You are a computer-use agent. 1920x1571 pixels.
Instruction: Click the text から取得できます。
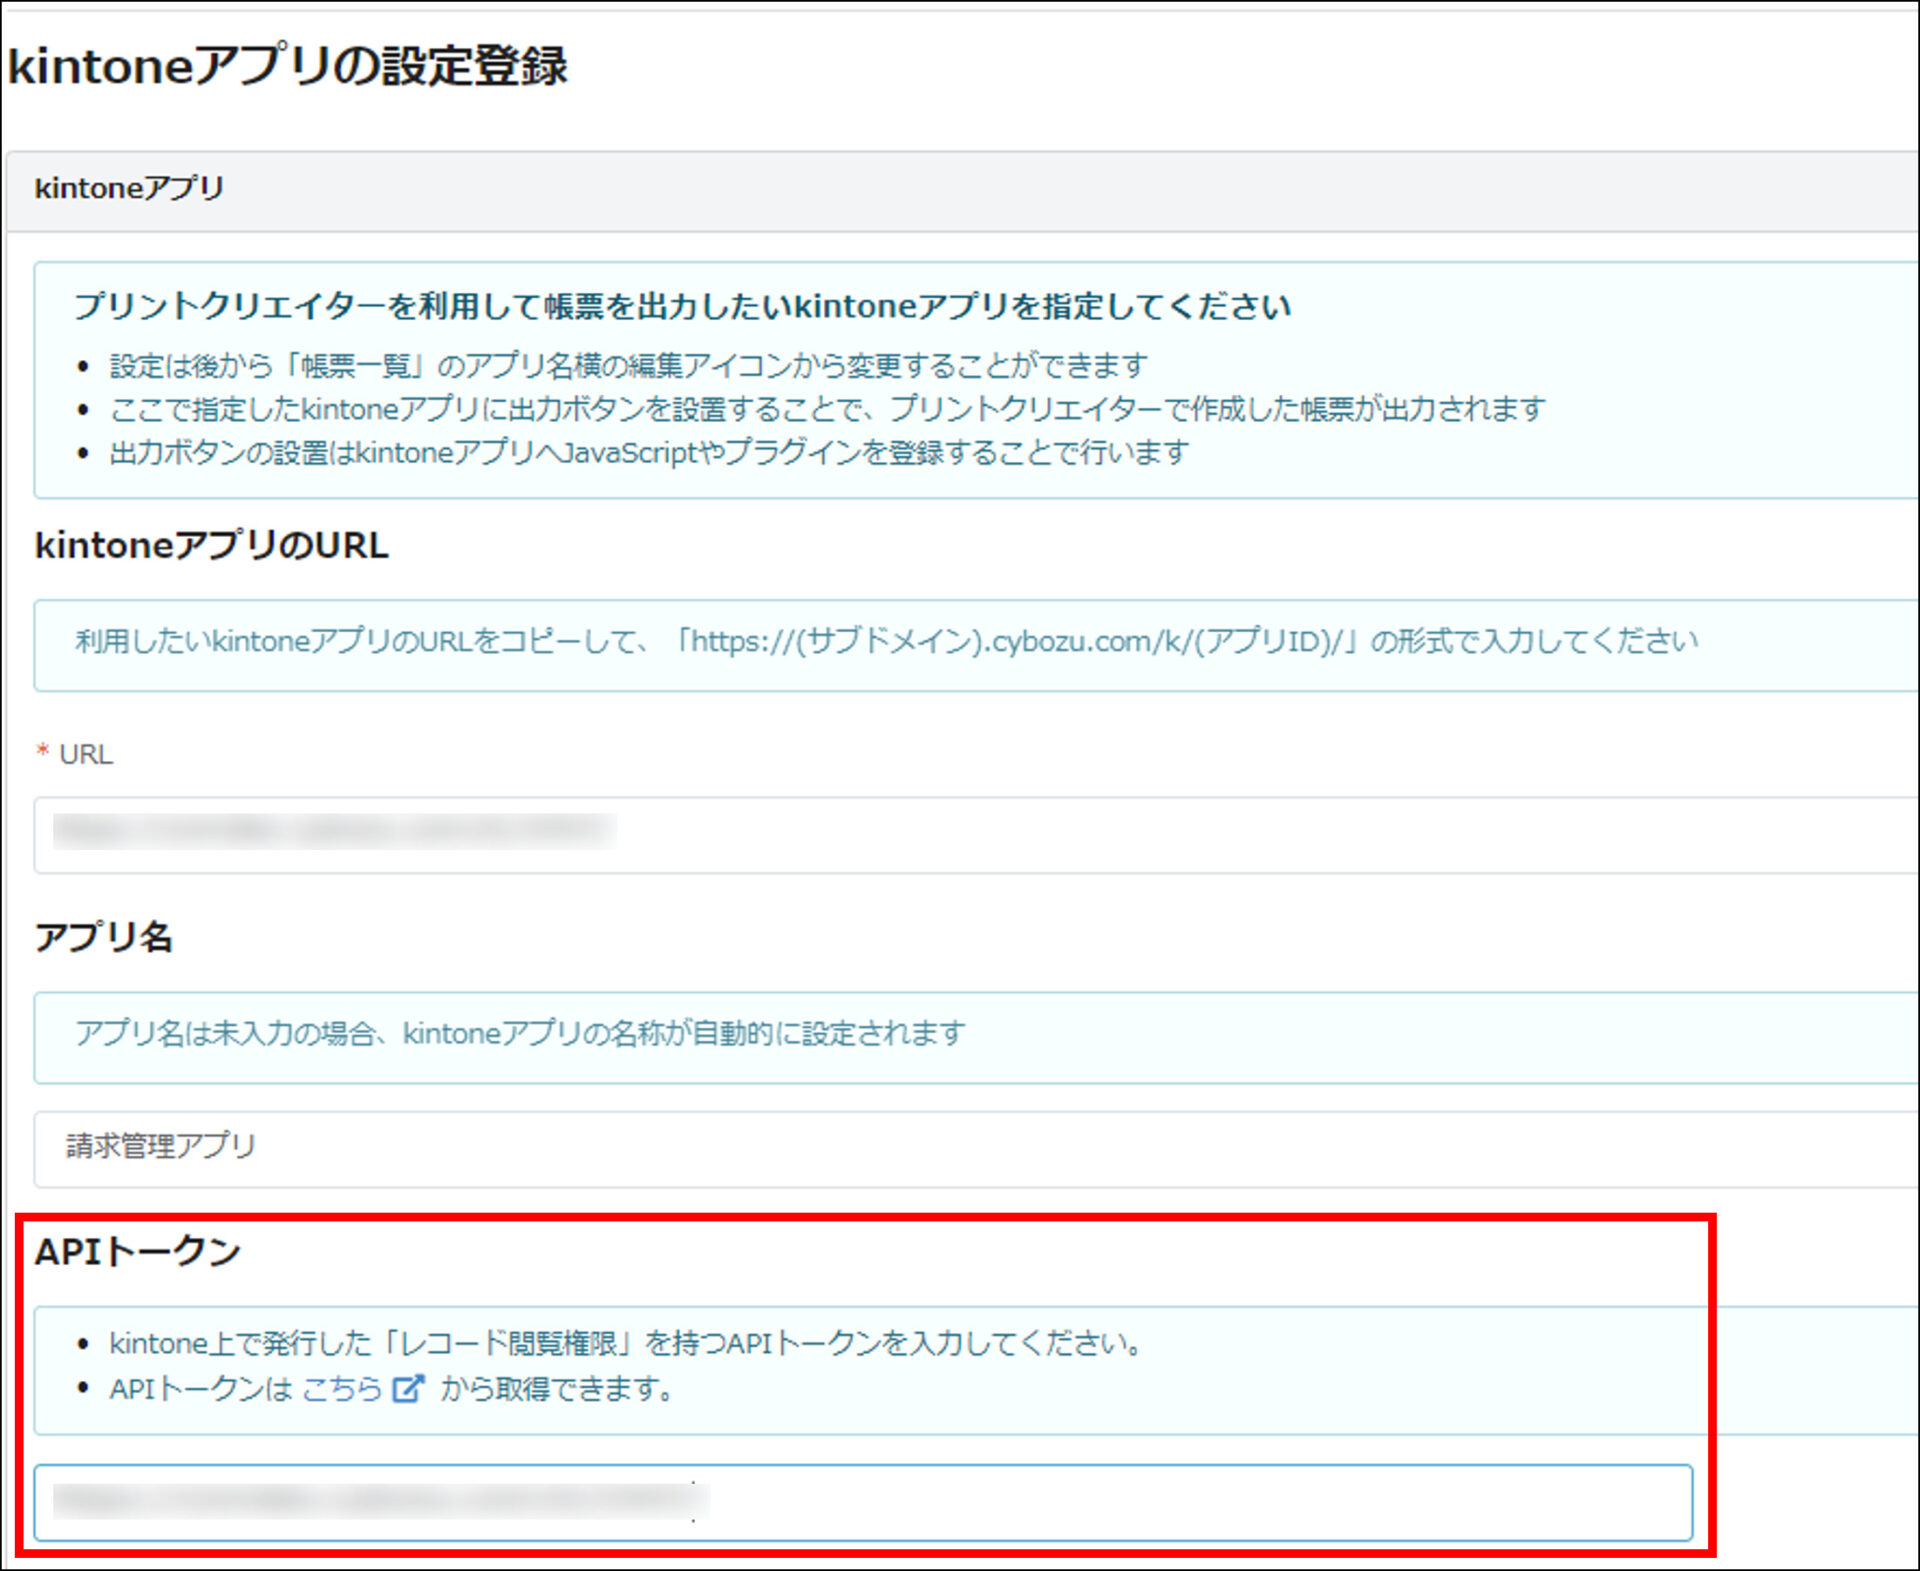558,1389
